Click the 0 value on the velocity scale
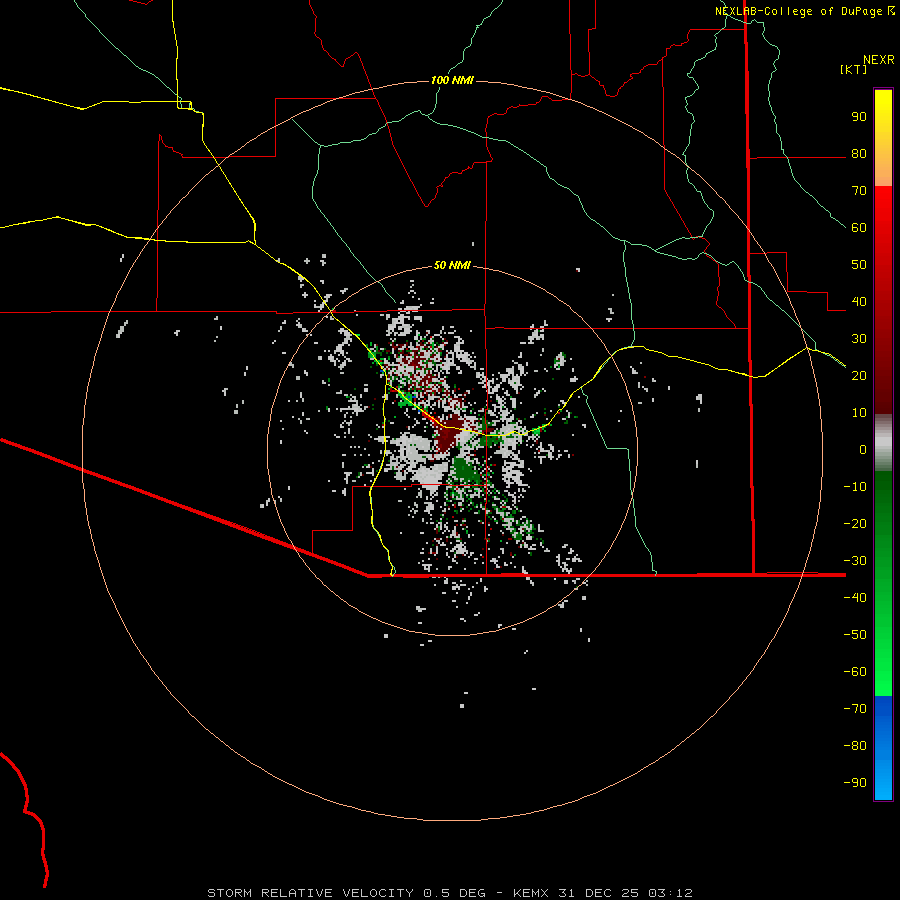Image resolution: width=900 pixels, height=900 pixels. (863, 449)
